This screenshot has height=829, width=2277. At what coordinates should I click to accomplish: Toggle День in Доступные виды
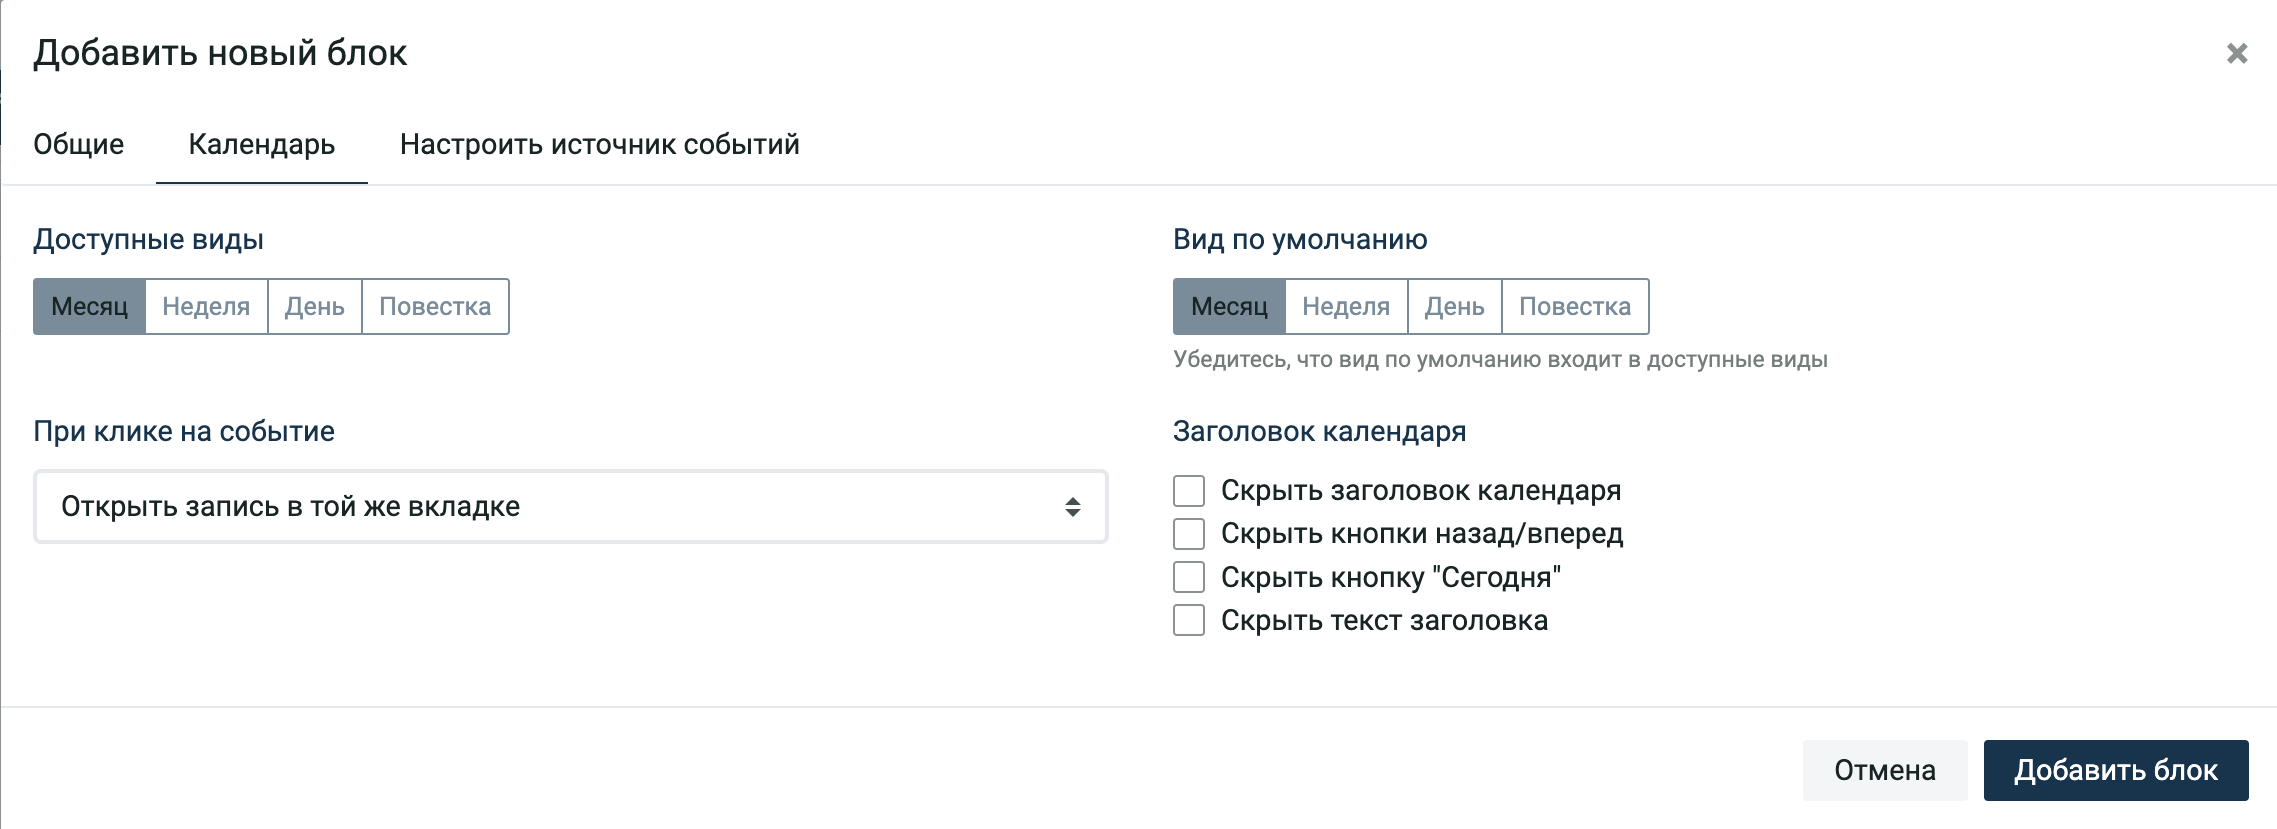(314, 306)
